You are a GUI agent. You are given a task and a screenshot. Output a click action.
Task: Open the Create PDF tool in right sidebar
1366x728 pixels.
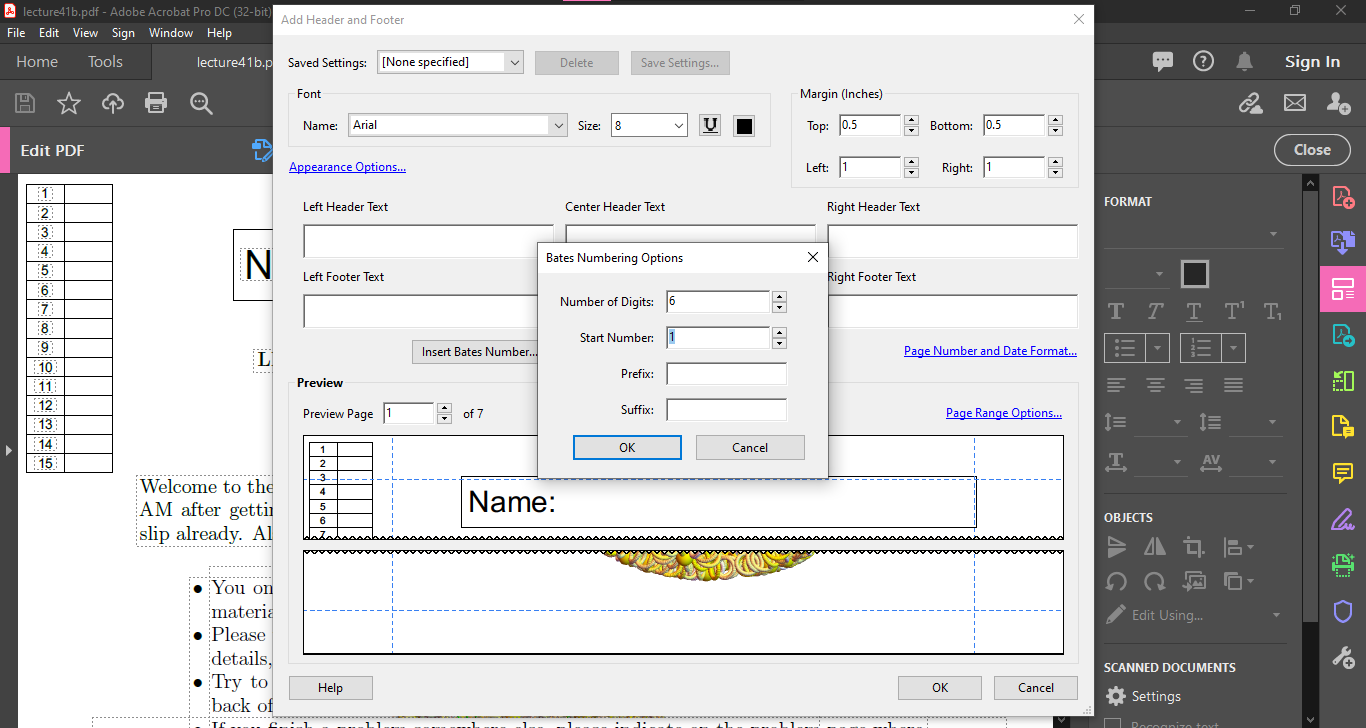click(1343, 197)
